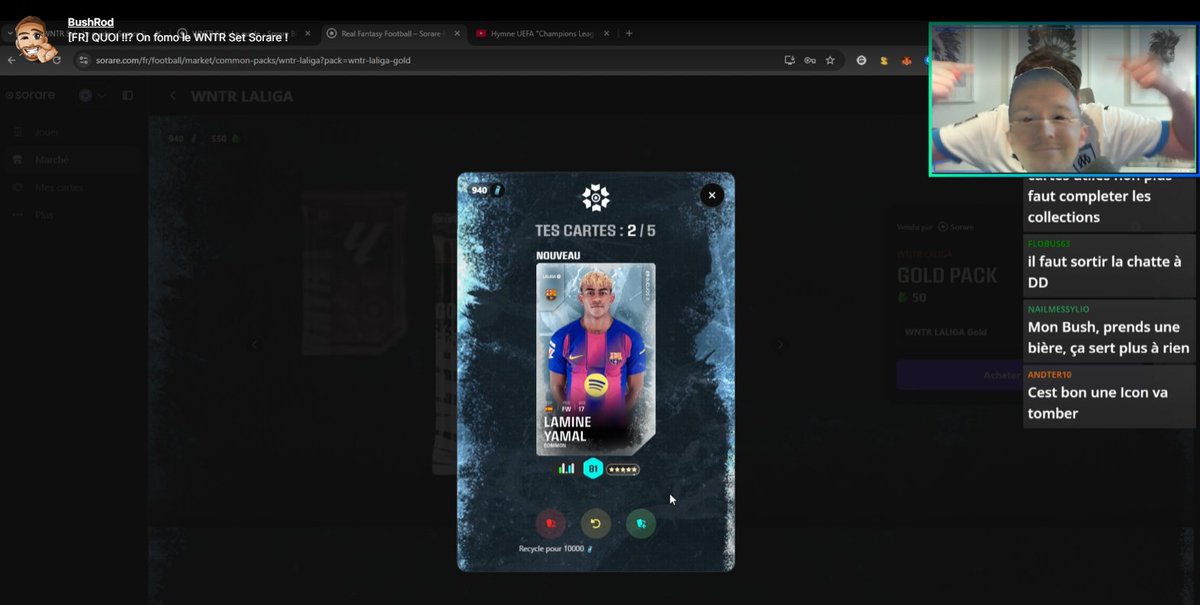This screenshot has height=605, width=1200.
Task: Bookmark page with the star icon
Action: (830, 60)
